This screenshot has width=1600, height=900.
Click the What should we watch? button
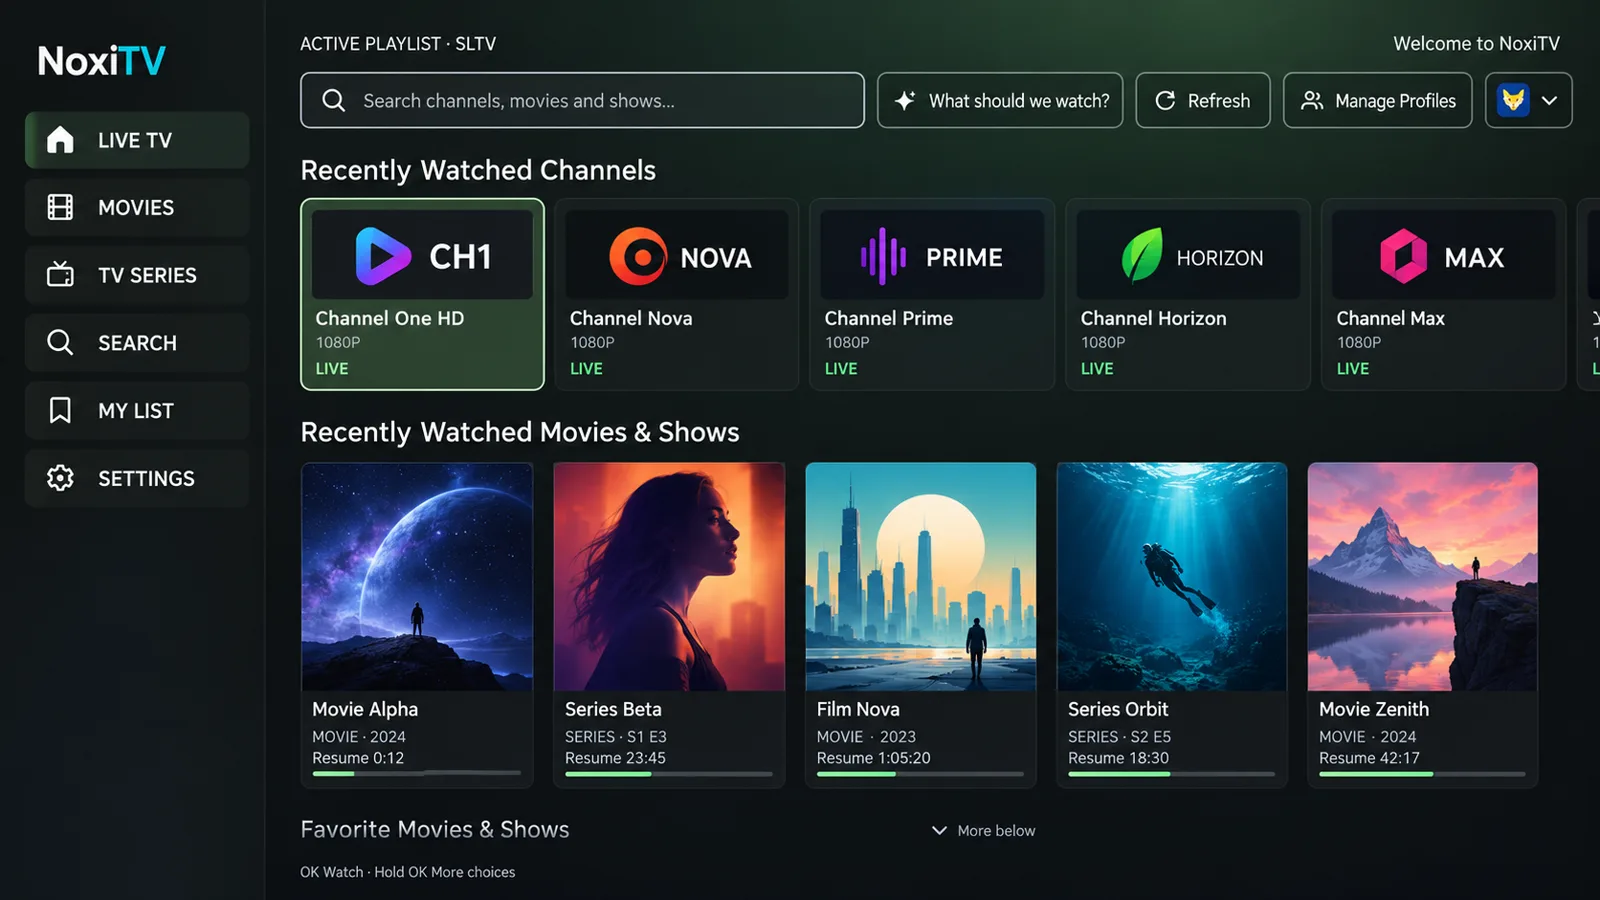tap(1000, 100)
